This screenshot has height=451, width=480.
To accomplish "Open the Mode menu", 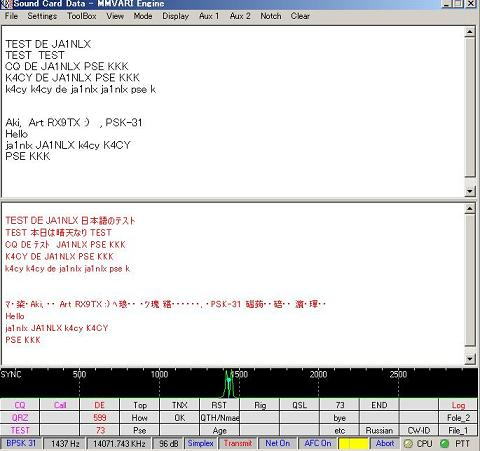I will (143, 16).
